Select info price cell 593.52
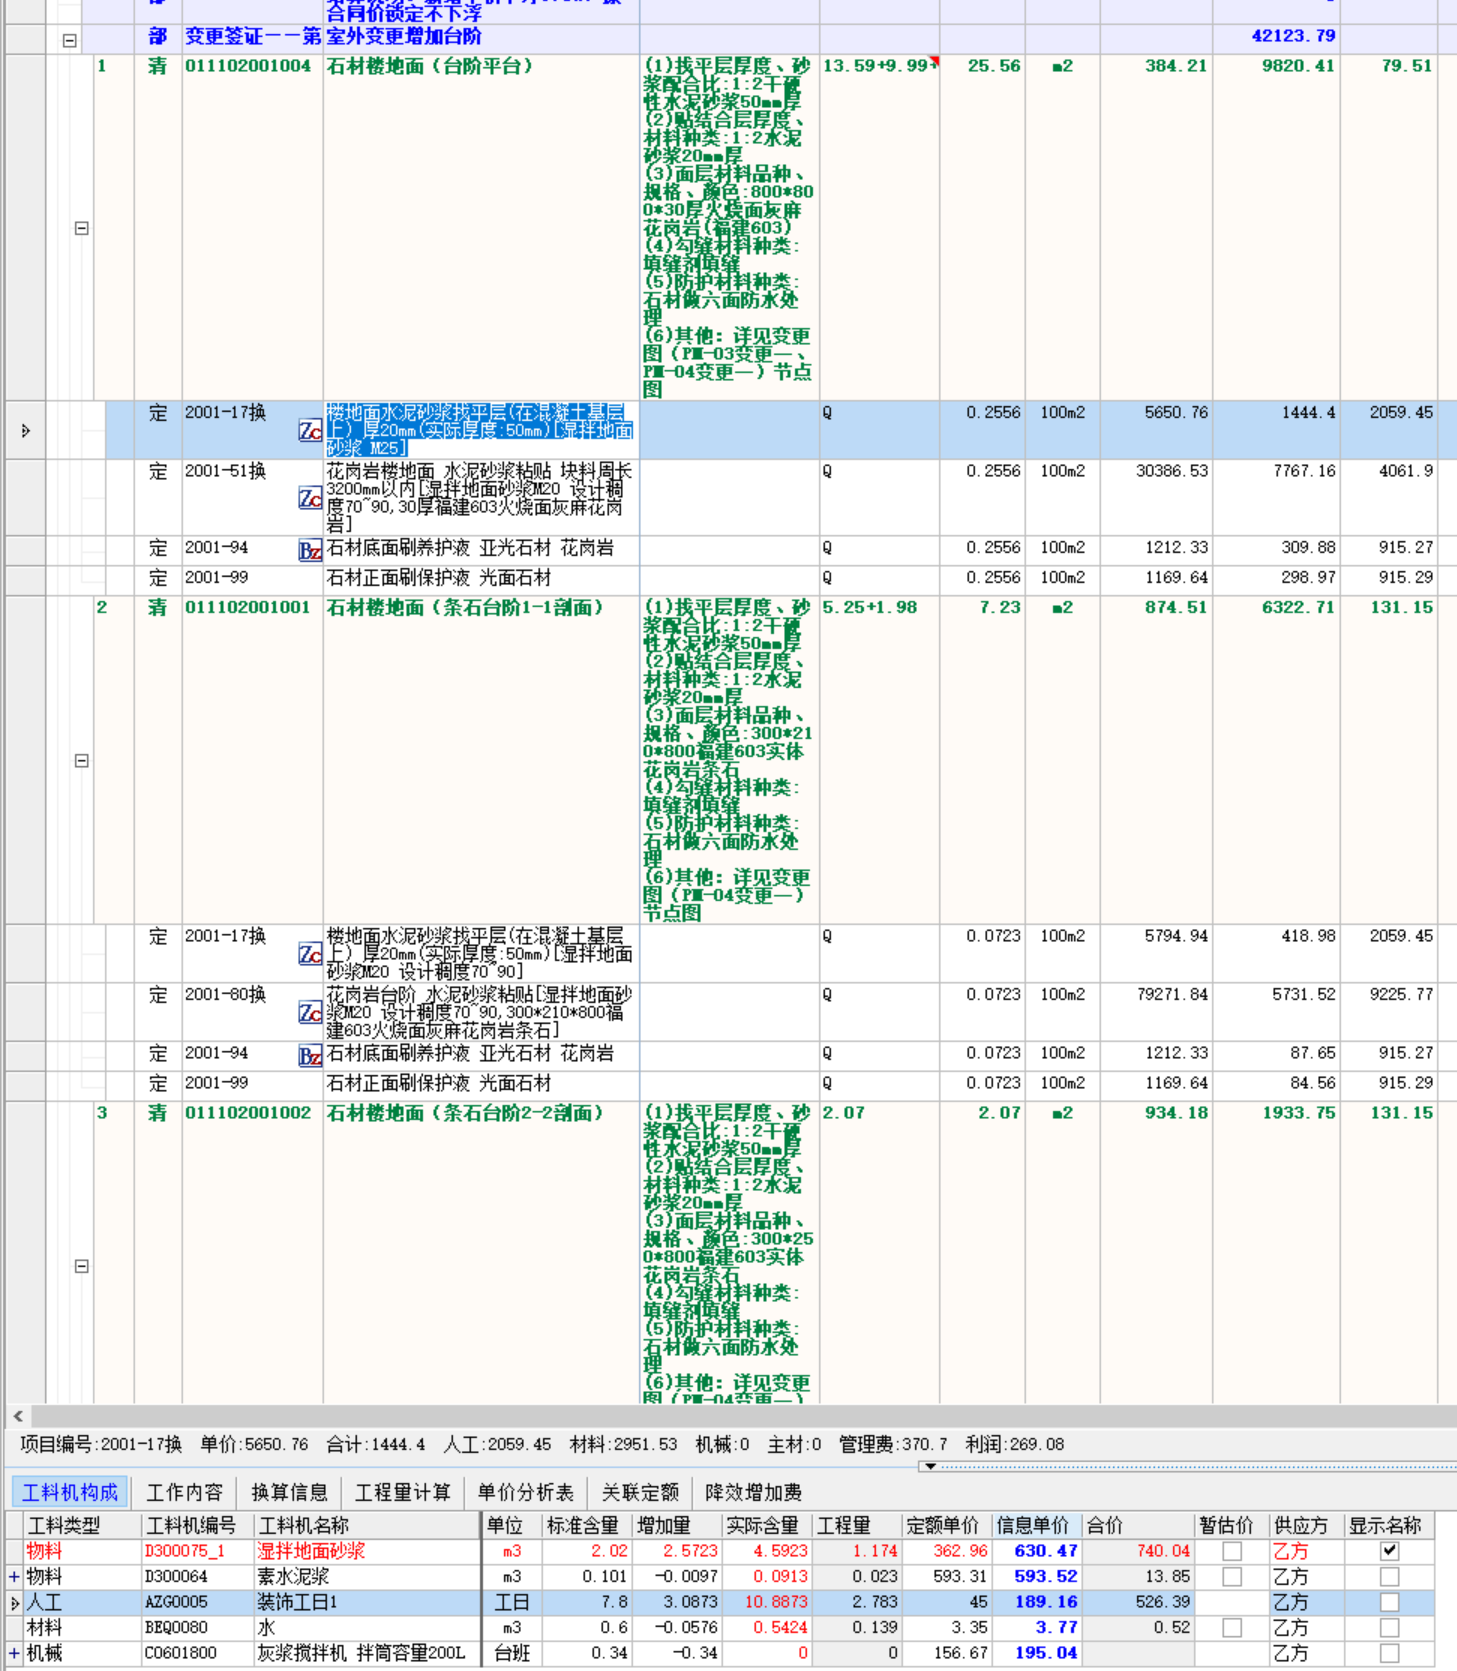 pyautogui.click(x=1036, y=1576)
